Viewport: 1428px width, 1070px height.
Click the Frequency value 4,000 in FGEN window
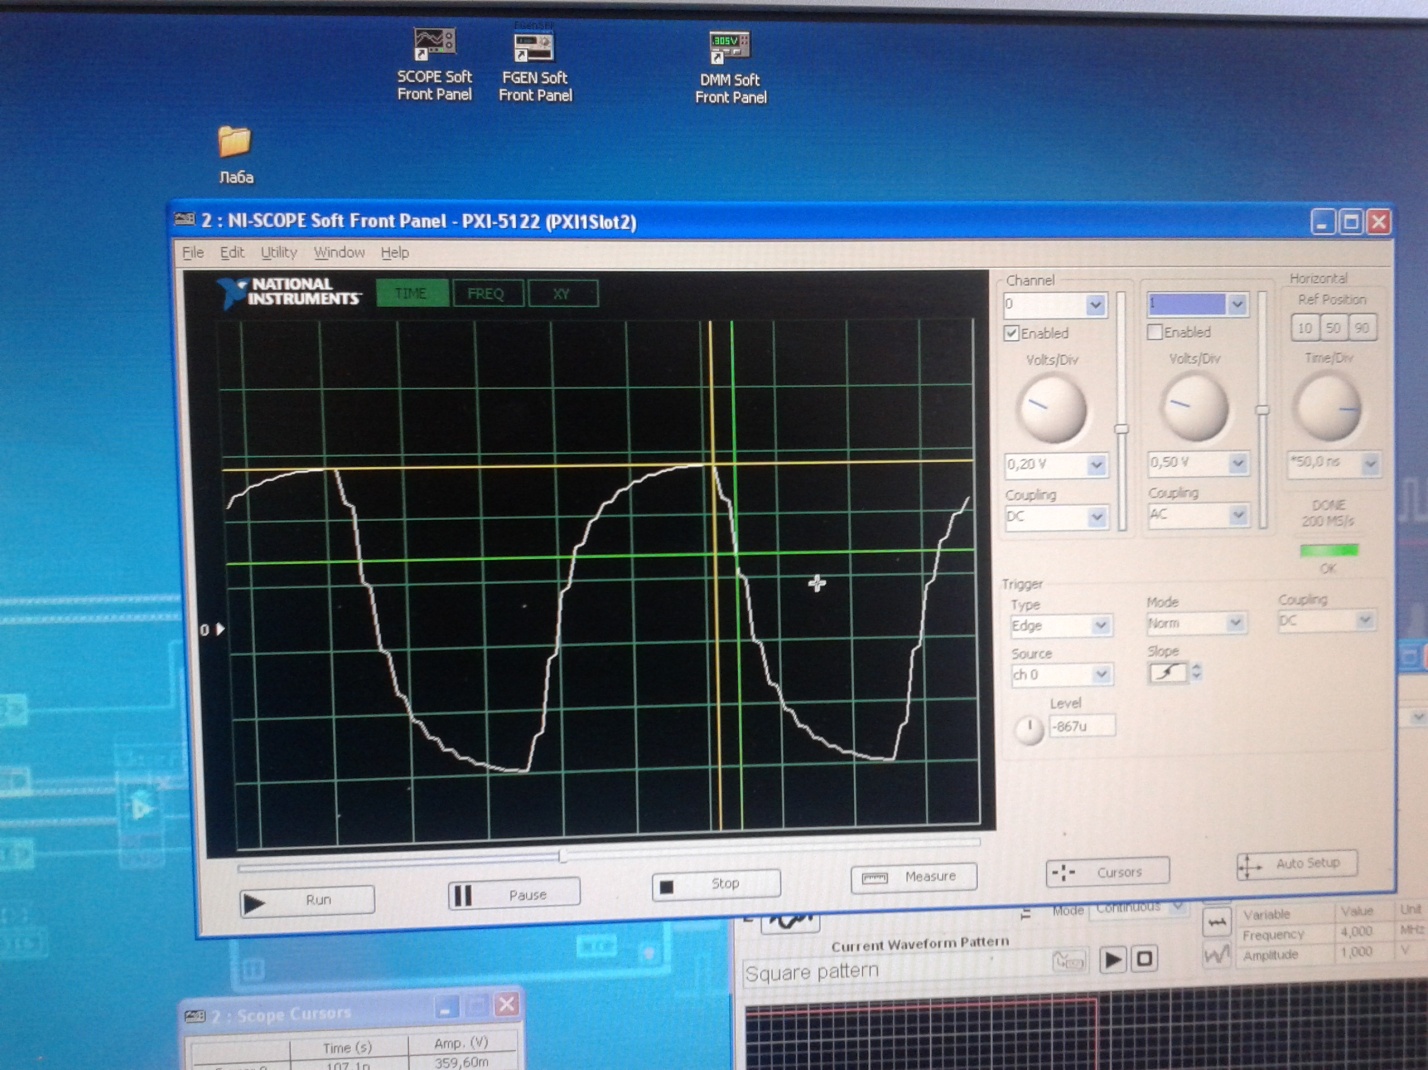[1356, 931]
